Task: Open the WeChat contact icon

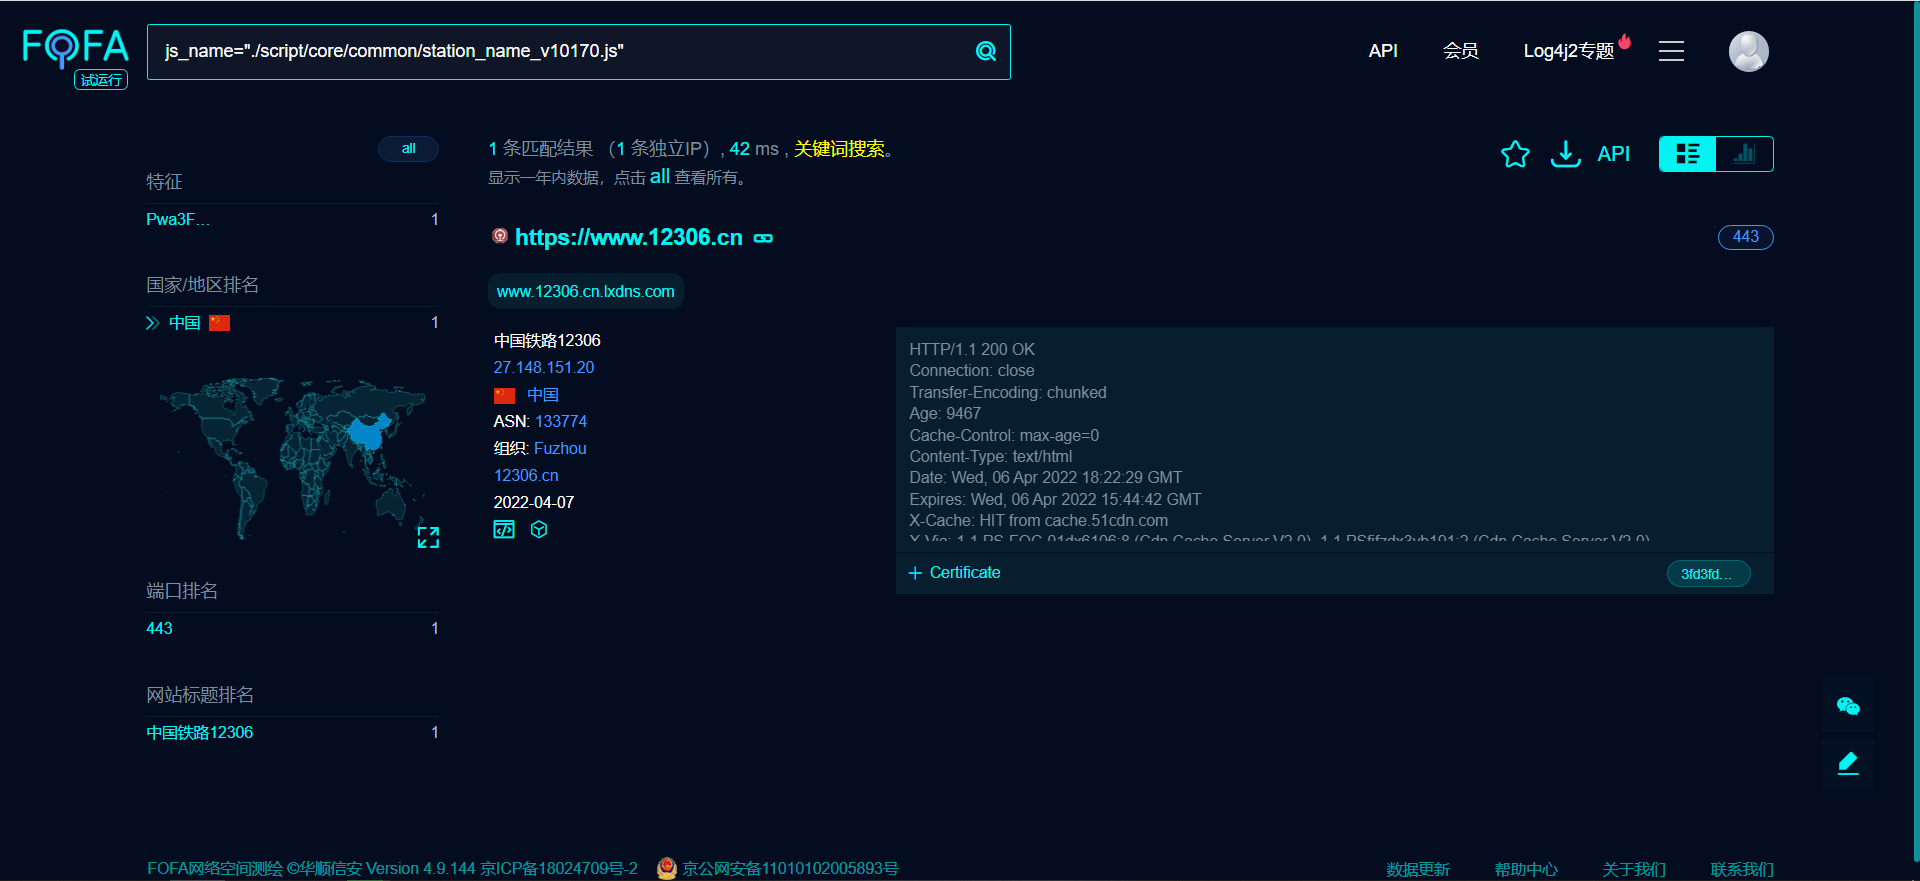Action: click(1848, 706)
